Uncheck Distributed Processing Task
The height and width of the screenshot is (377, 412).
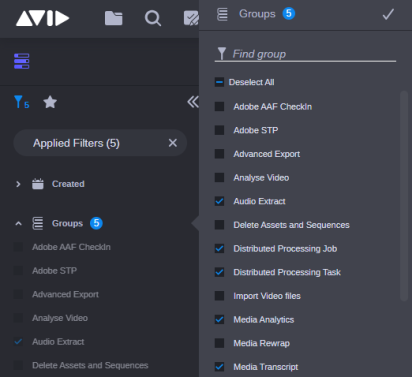click(219, 272)
